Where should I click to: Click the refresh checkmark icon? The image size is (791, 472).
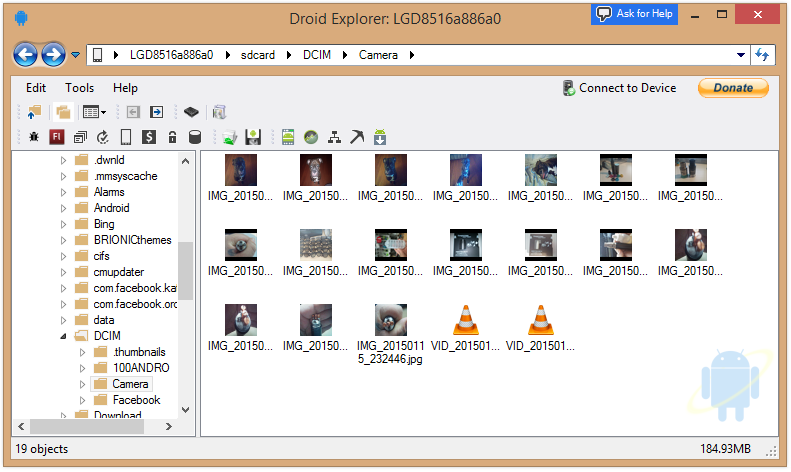click(103, 137)
